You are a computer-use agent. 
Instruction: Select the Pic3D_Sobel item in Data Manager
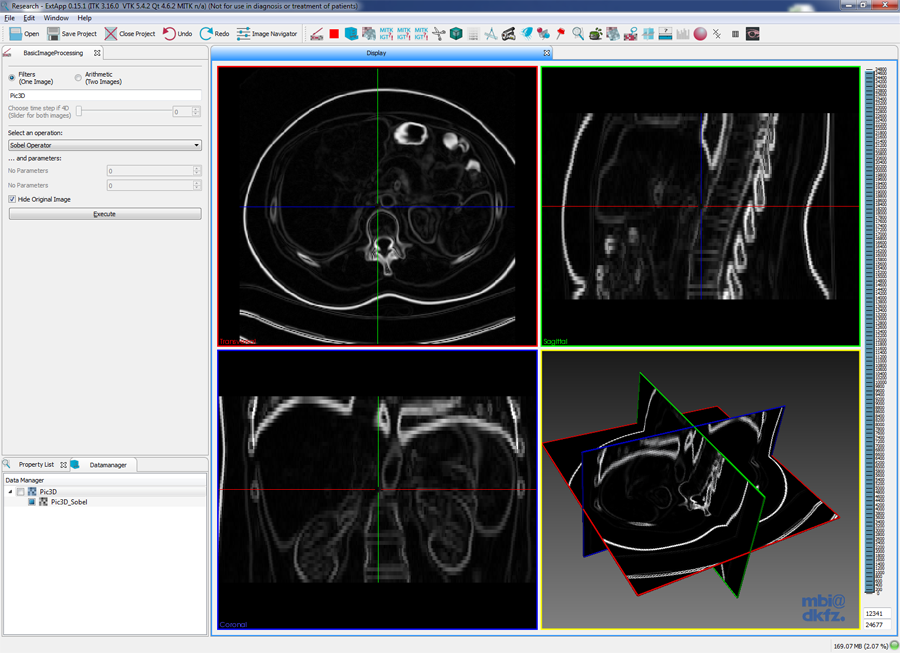click(69, 502)
